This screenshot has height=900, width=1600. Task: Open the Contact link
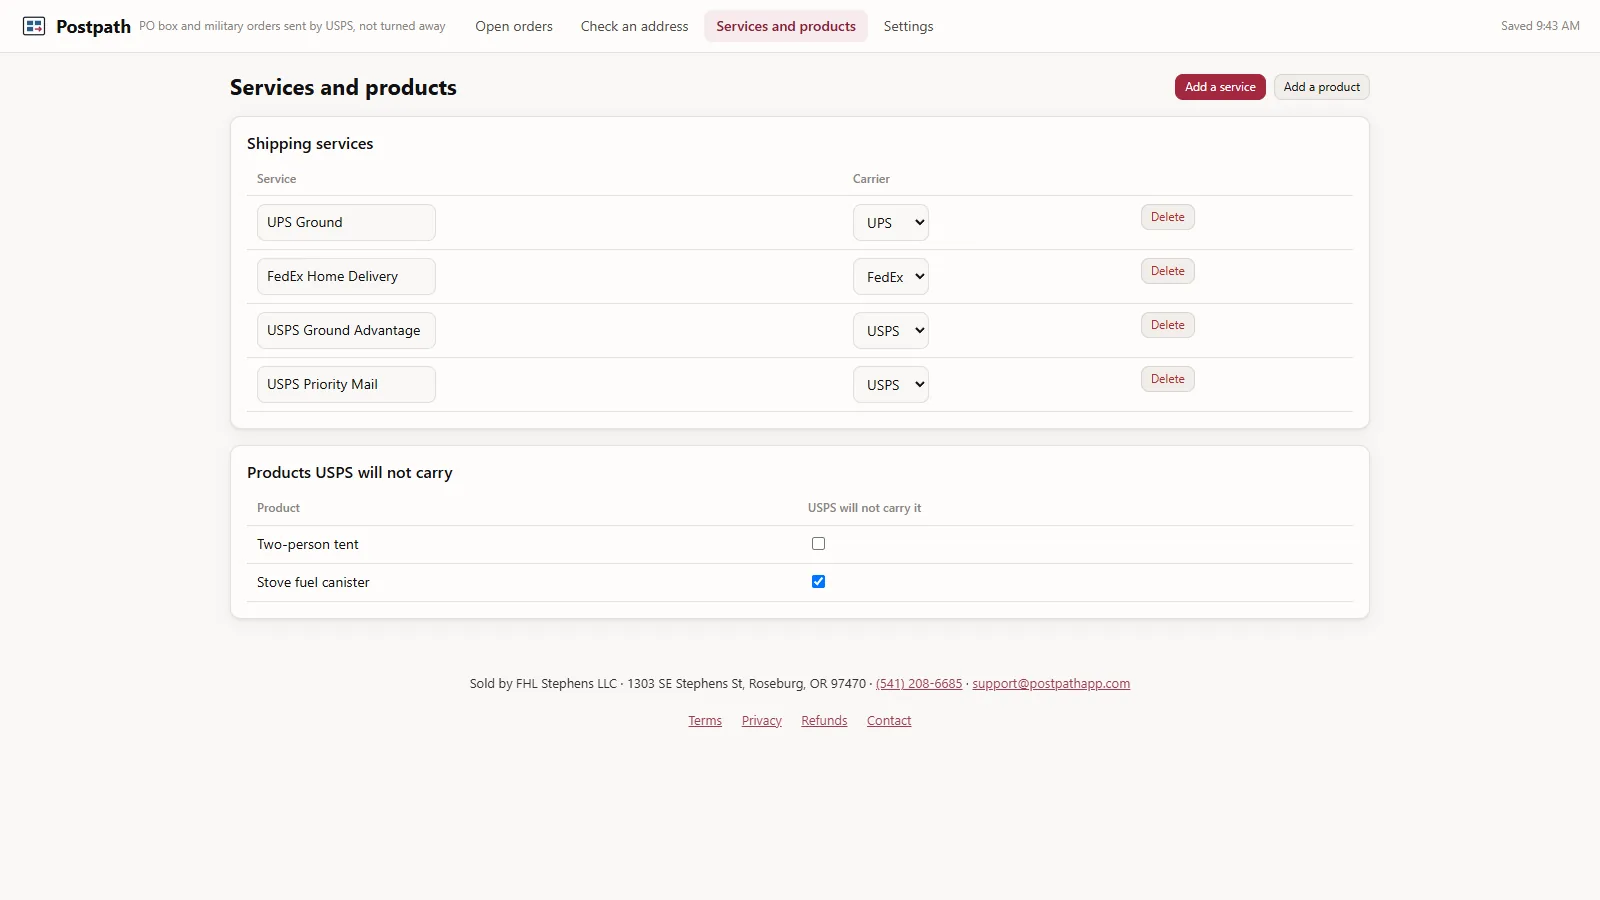point(889,721)
